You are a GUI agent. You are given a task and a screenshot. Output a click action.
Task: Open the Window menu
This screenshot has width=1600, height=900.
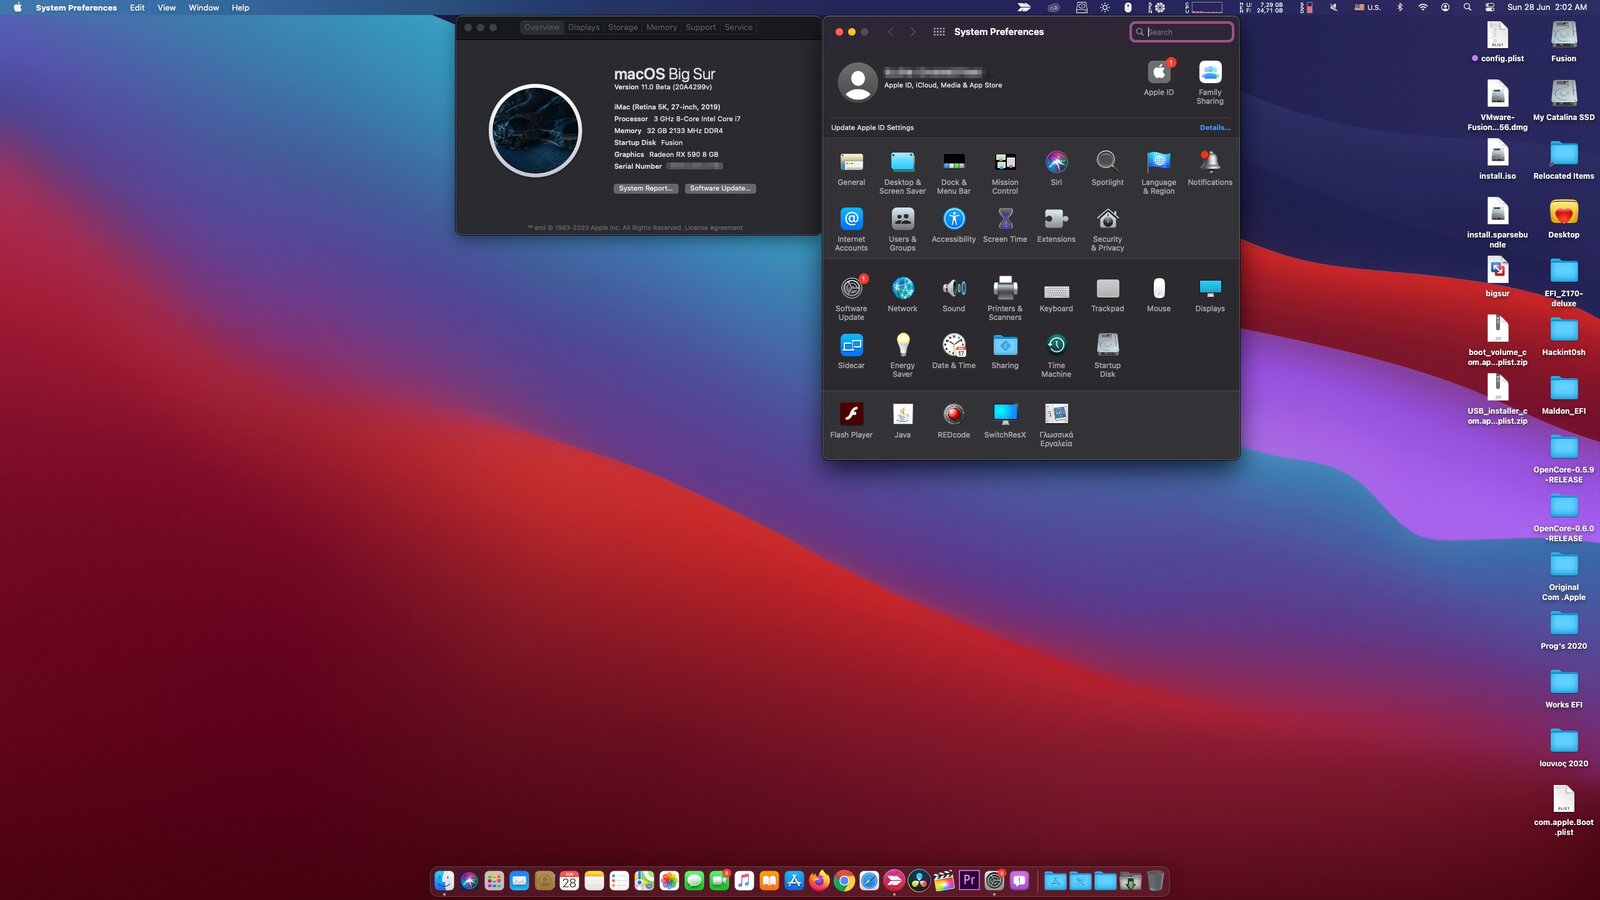pyautogui.click(x=204, y=8)
